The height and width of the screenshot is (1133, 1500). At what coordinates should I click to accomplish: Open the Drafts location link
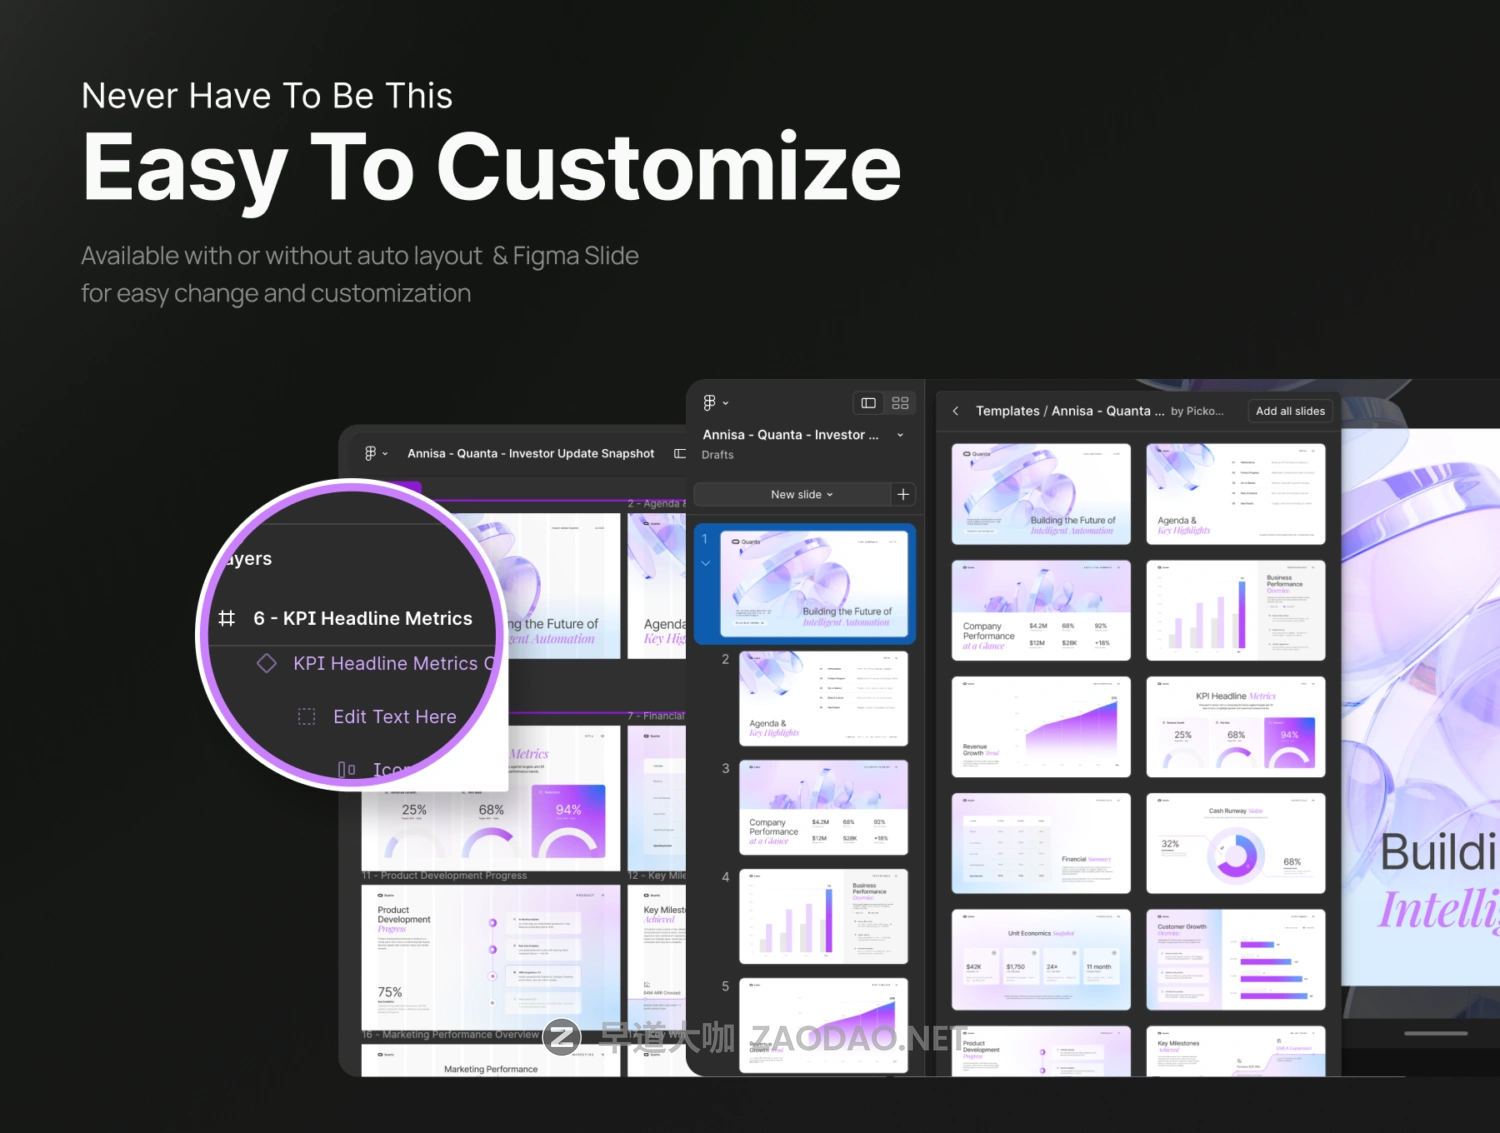click(717, 455)
